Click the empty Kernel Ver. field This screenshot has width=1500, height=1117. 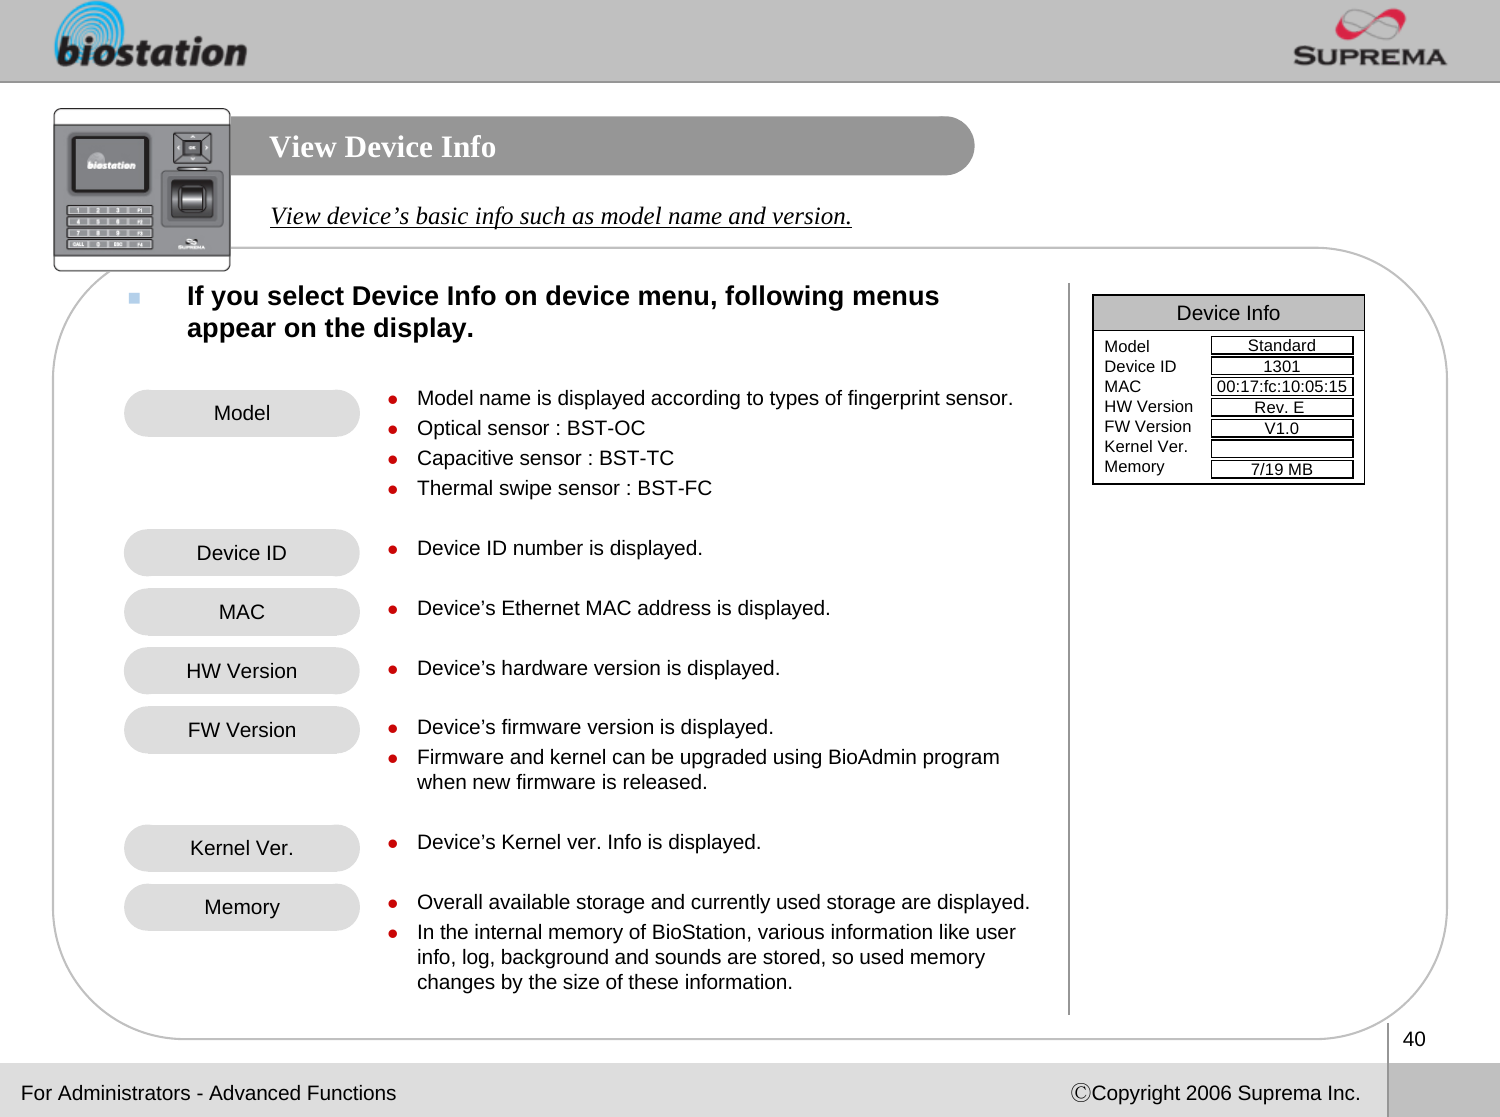pyautogui.click(x=1282, y=449)
